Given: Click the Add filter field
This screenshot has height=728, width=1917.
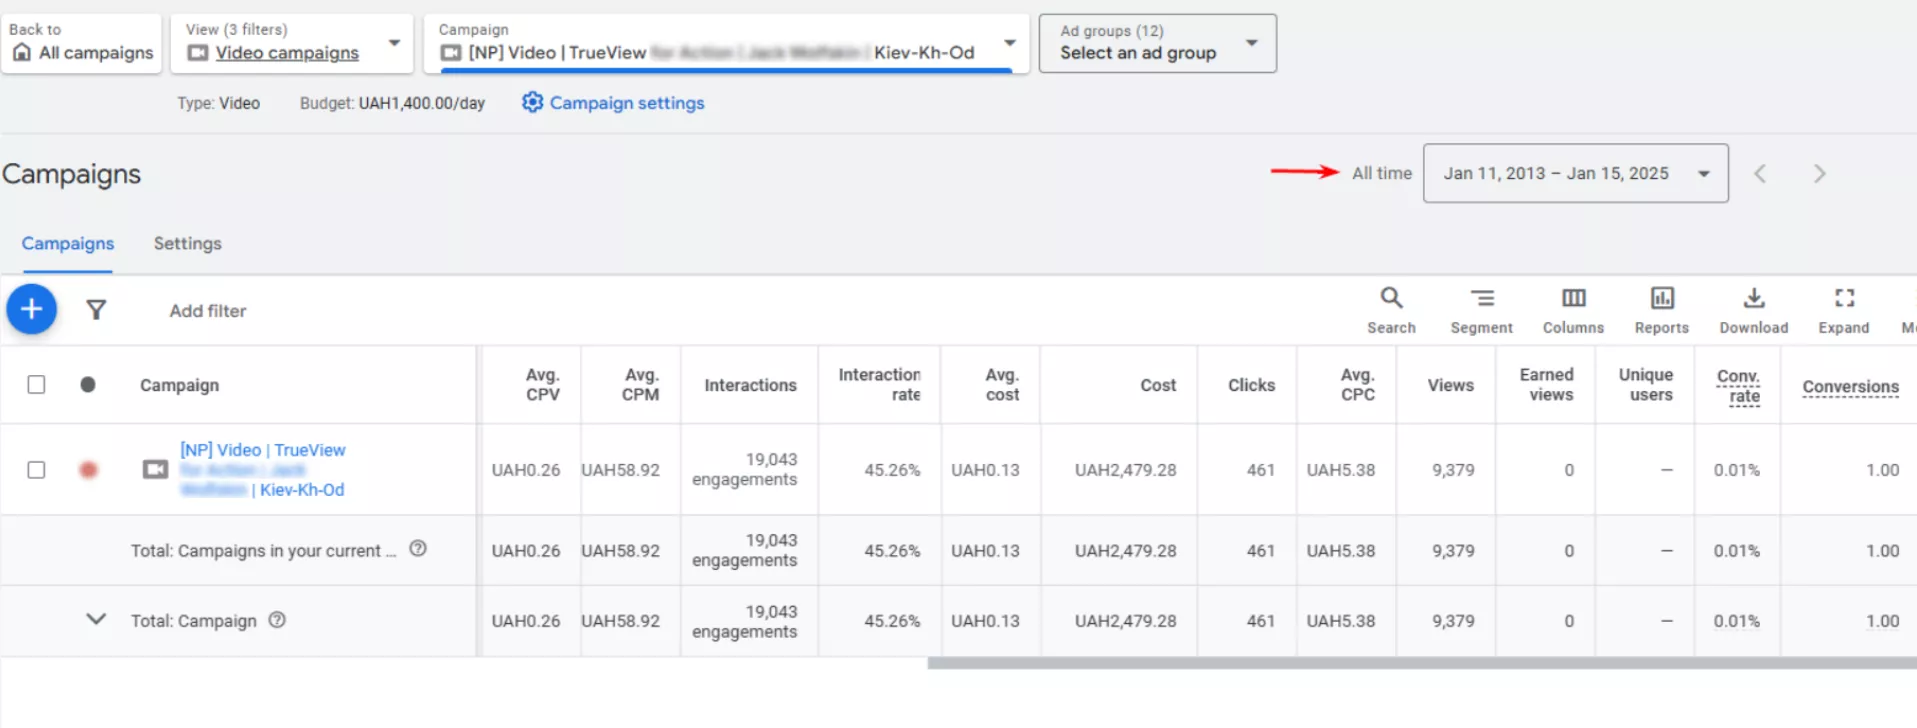Looking at the screenshot, I should (x=208, y=311).
